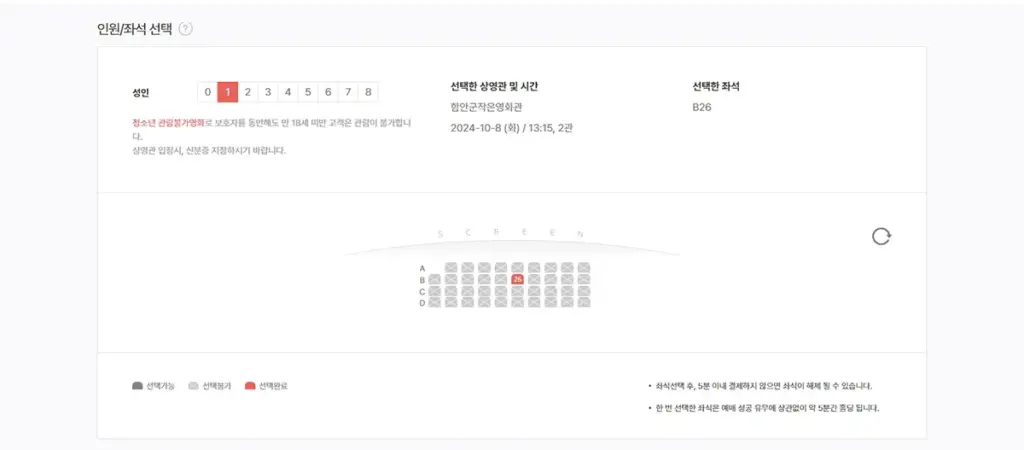Pick the leftmost seat in row C
This screenshot has width=1024, height=450.
(435, 291)
